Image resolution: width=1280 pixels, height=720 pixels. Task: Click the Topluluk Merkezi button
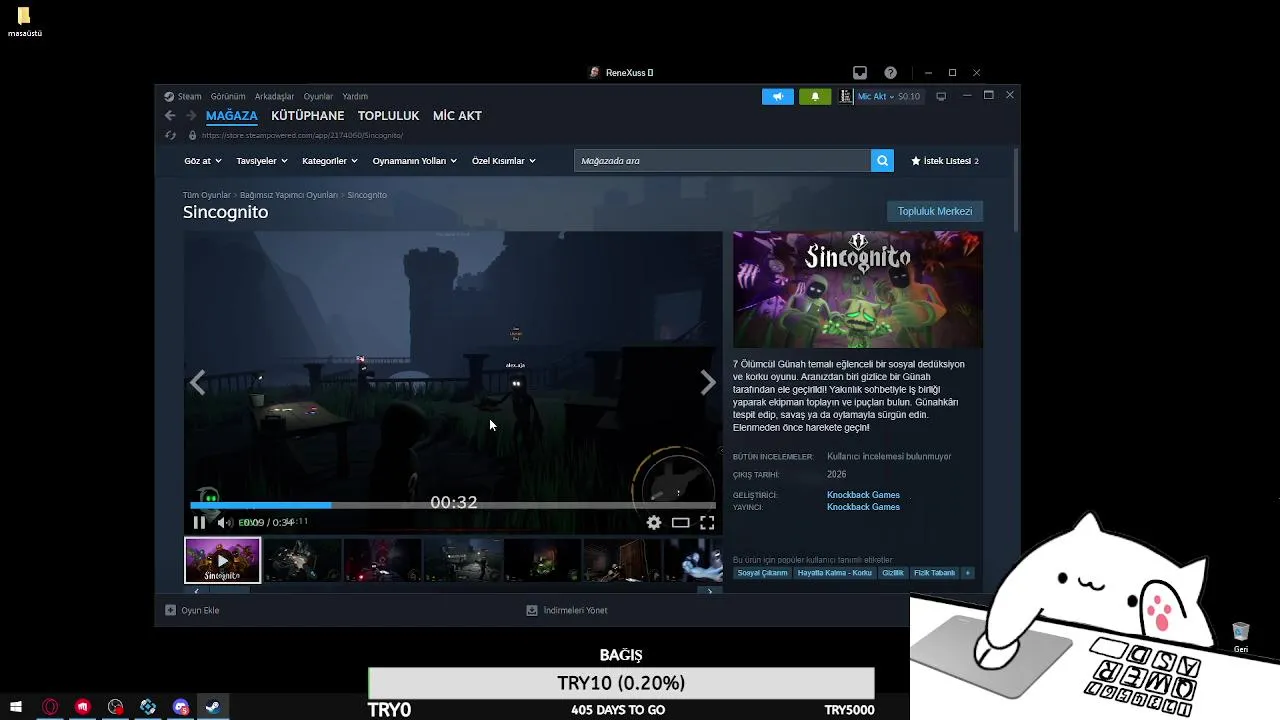[935, 211]
